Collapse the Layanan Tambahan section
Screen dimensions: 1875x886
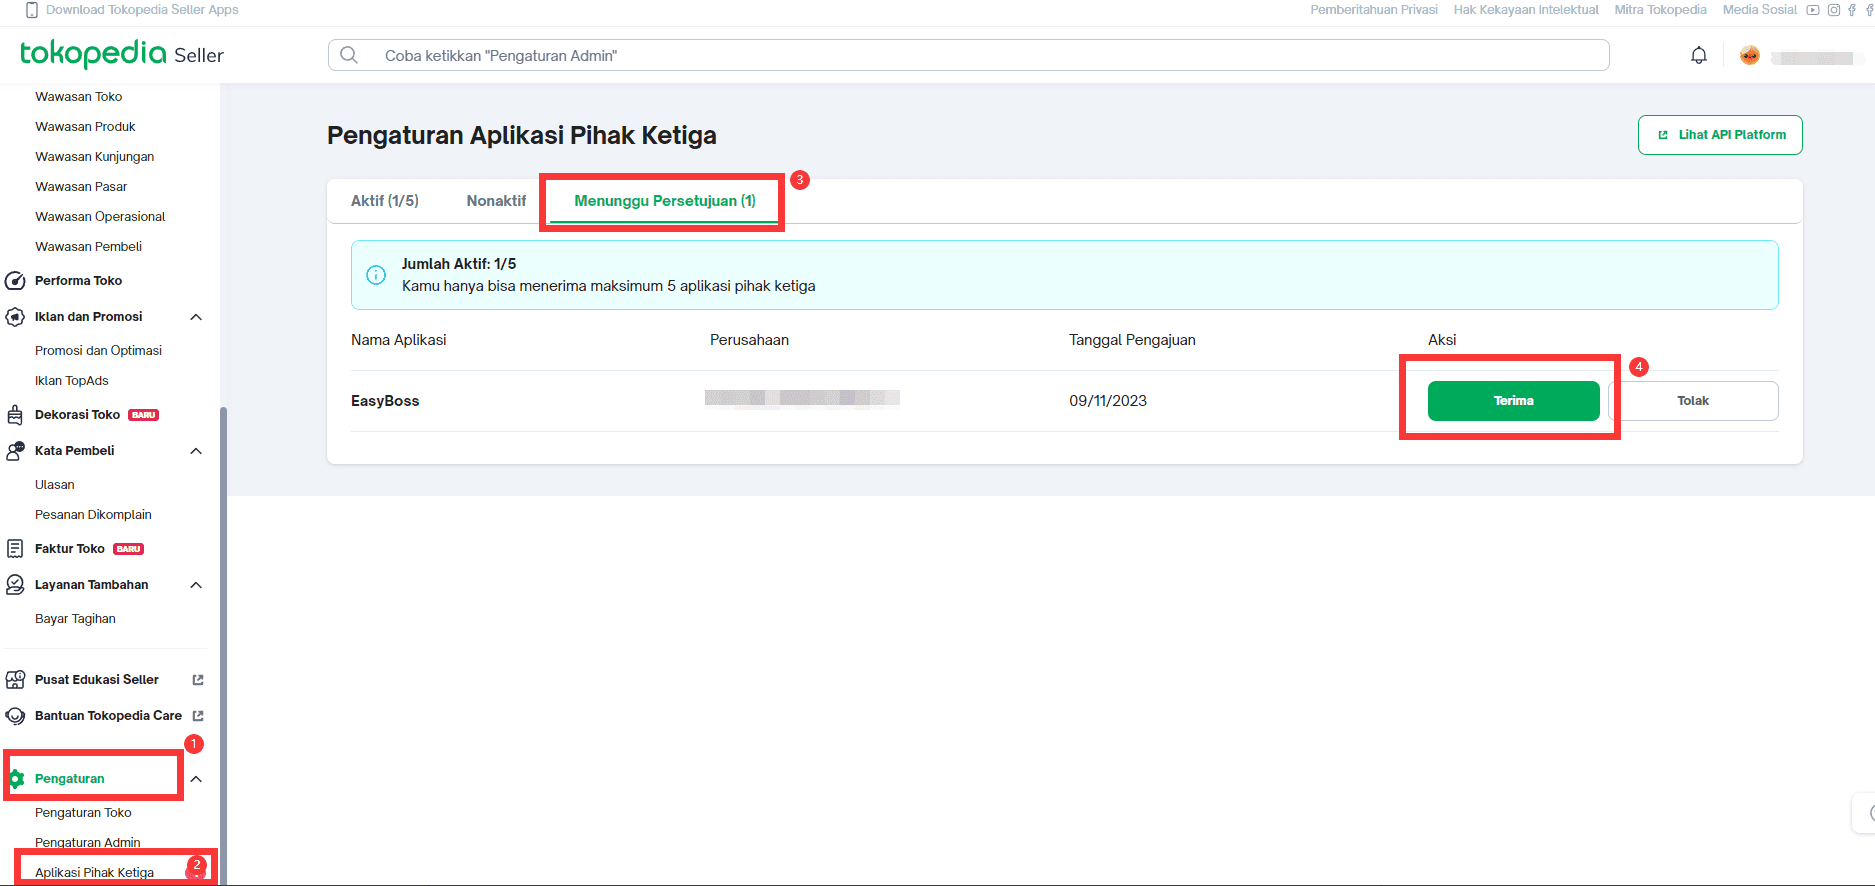coord(196,585)
